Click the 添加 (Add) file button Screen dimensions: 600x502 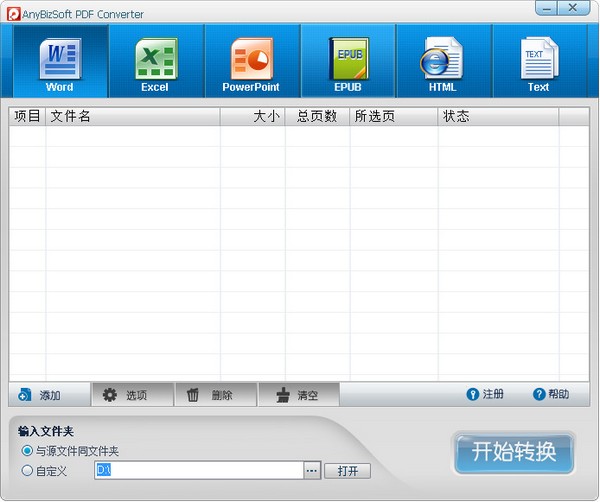coord(42,395)
